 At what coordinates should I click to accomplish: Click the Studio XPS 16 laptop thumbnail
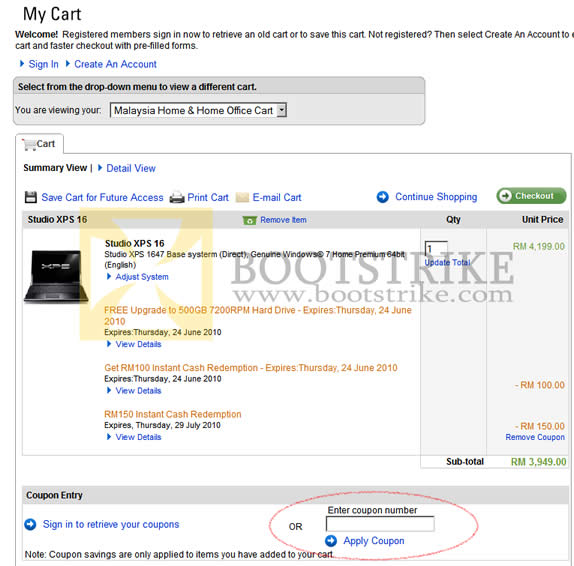pyautogui.click(x=56, y=277)
